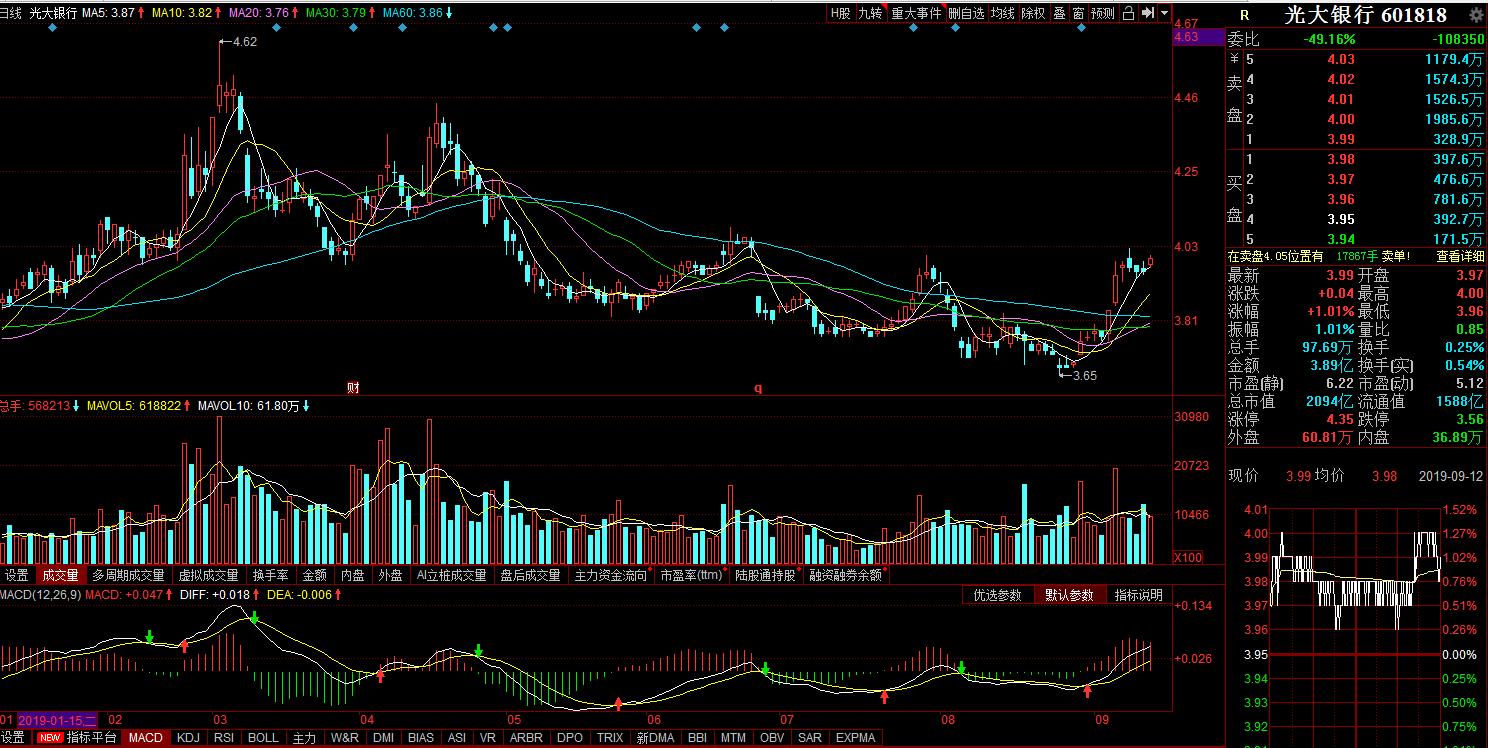Select the MACD indicator tab

pos(146,738)
